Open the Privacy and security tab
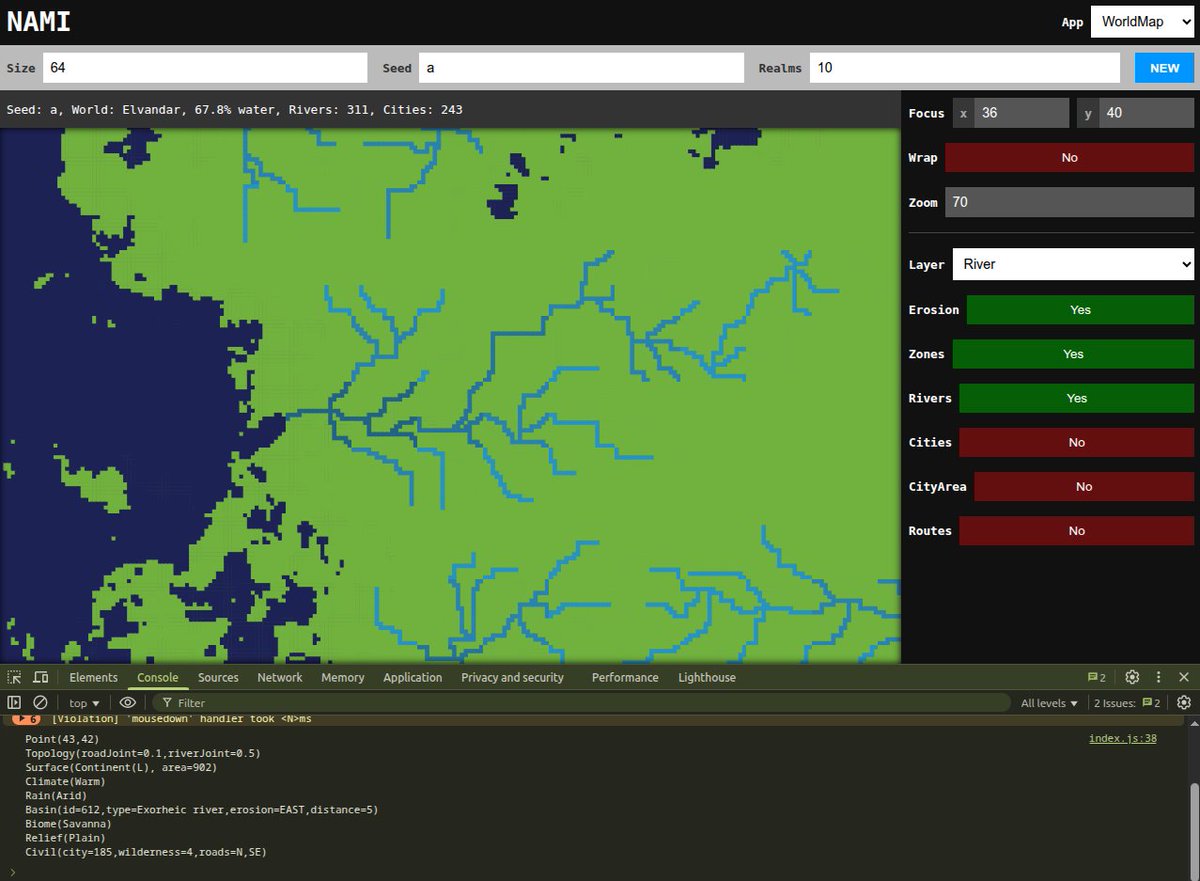 [512, 677]
